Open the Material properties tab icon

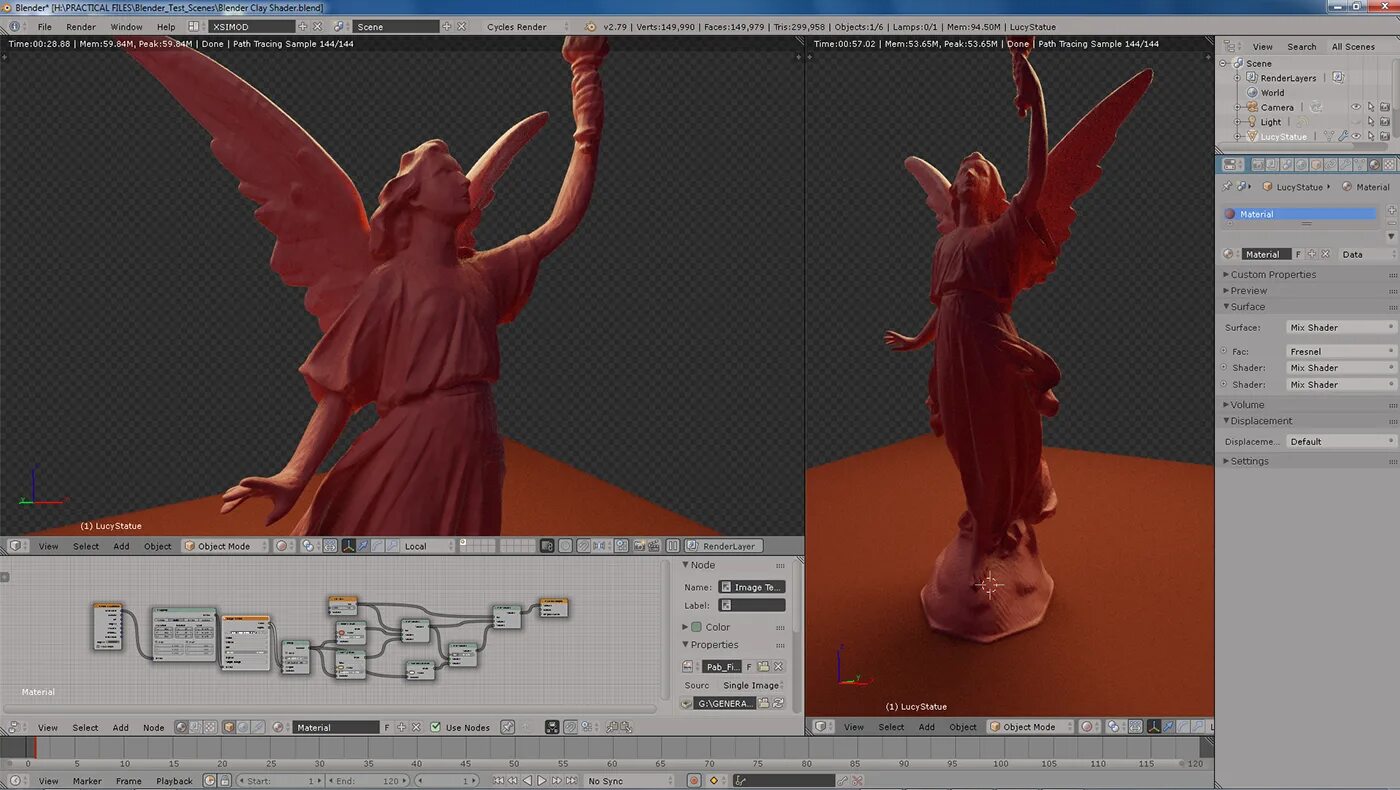[x=1375, y=165]
